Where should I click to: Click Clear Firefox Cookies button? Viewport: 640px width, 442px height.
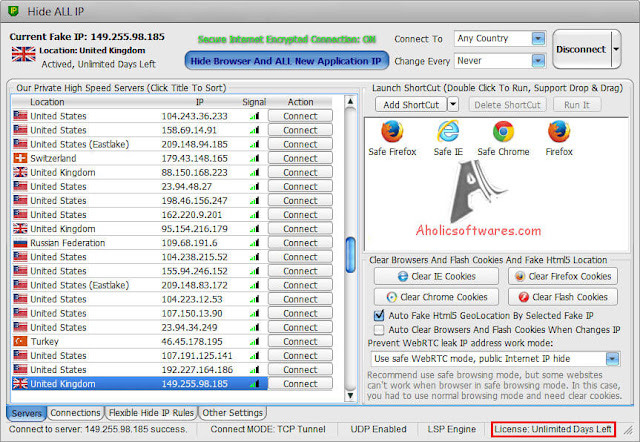(x=563, y=276)
